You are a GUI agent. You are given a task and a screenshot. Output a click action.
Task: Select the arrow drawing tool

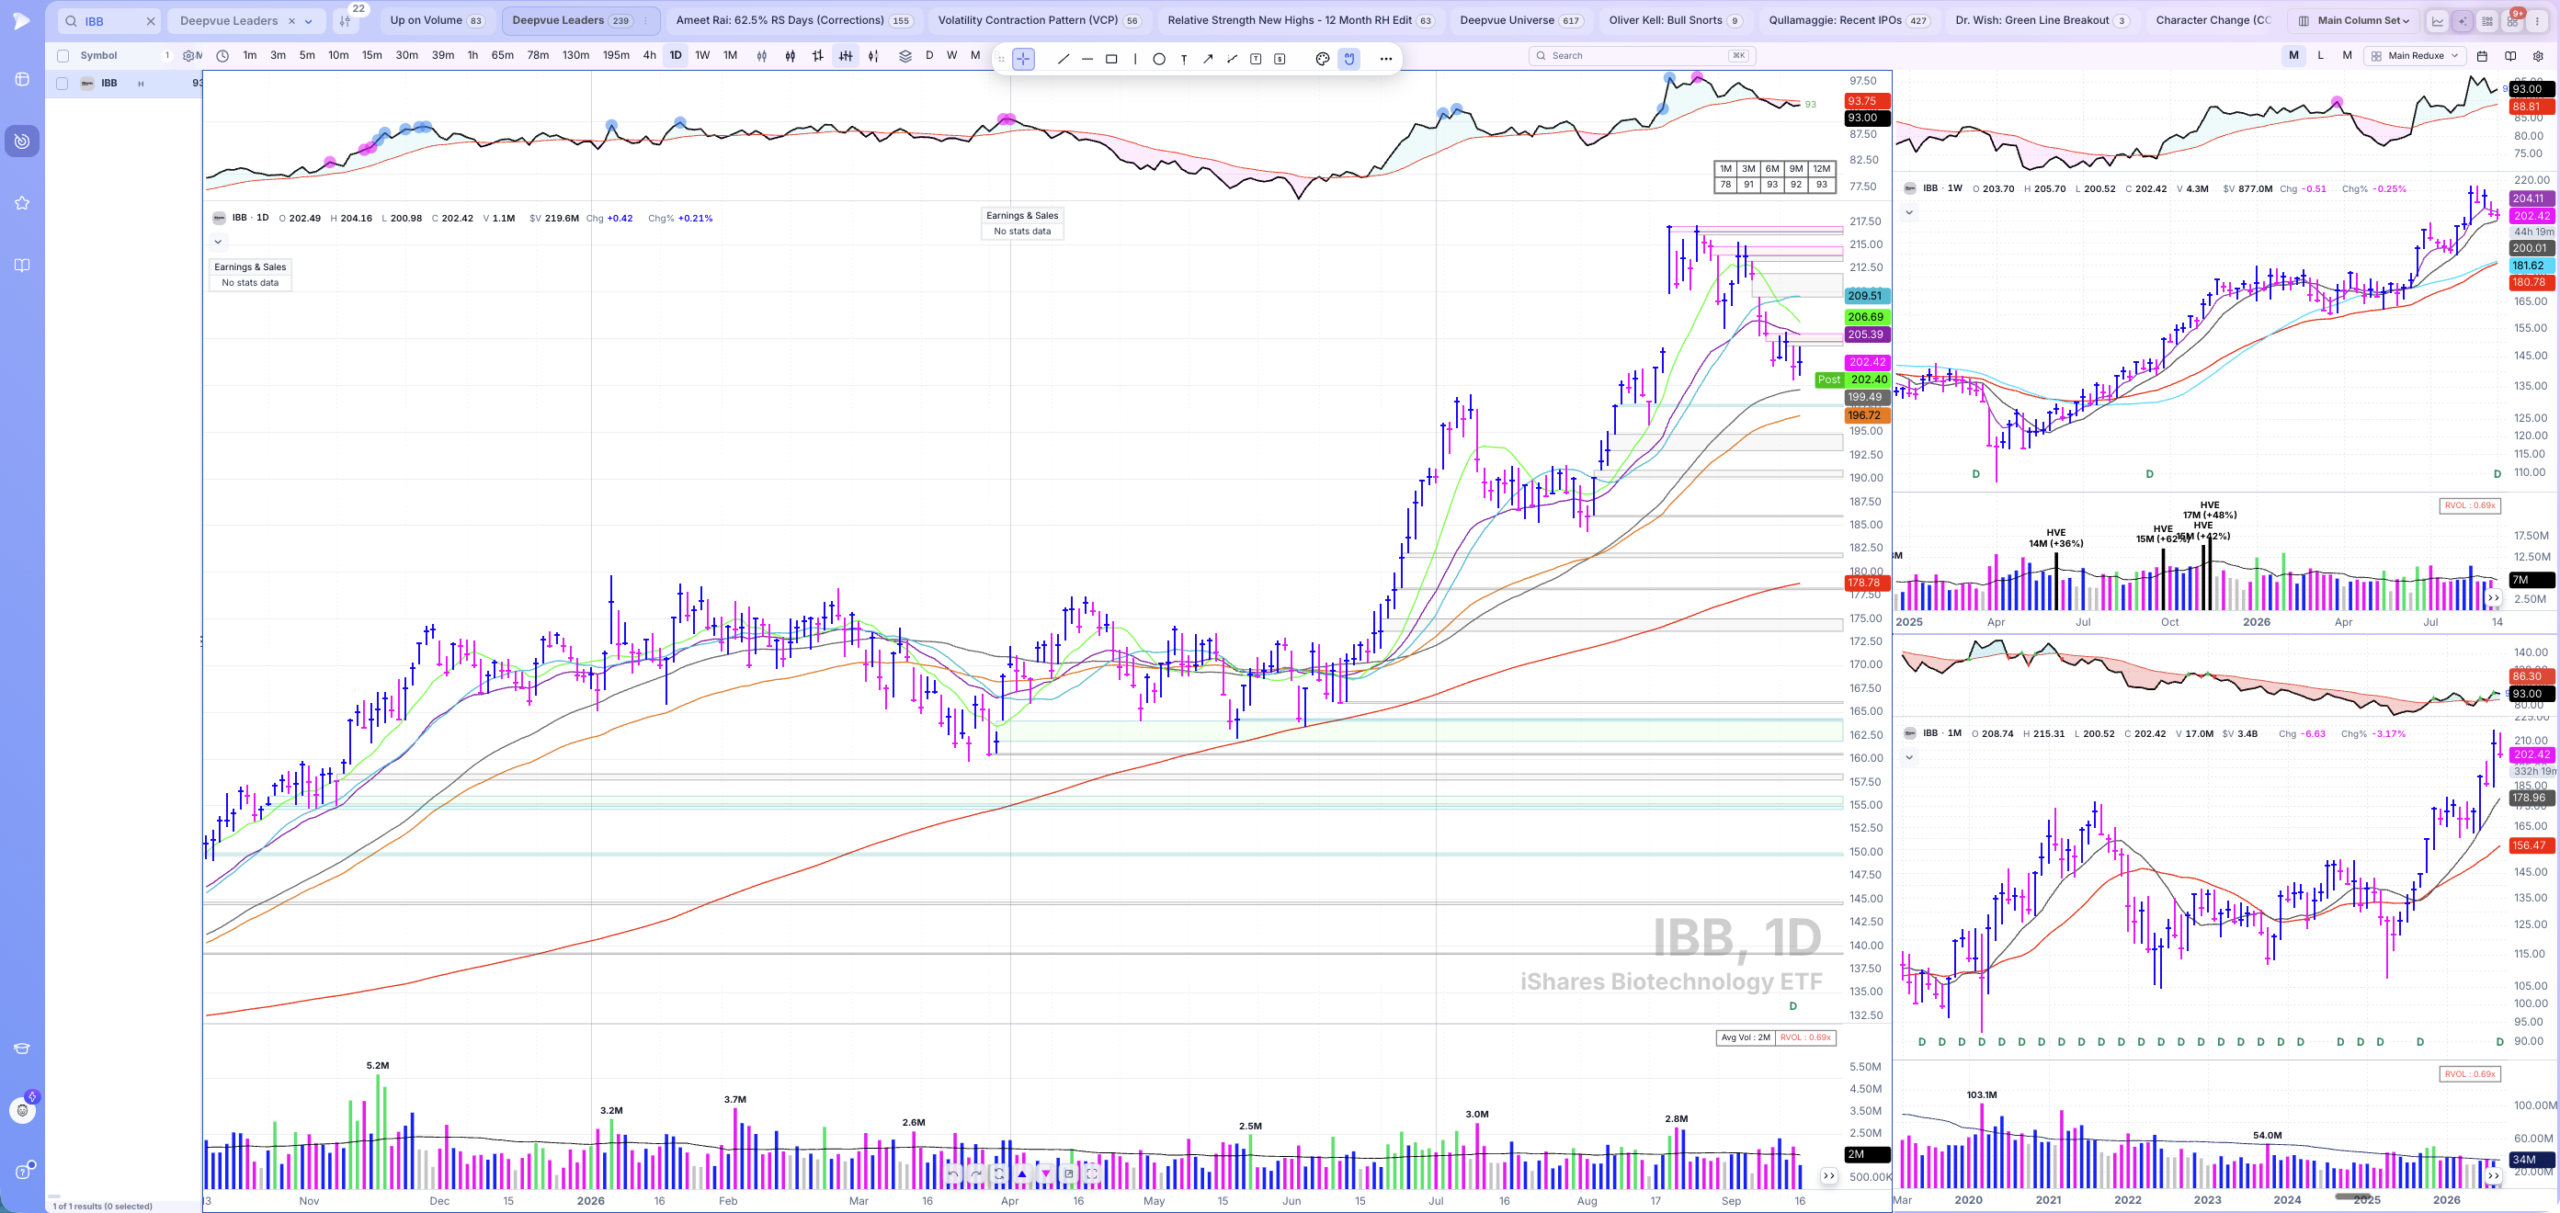(x=1208, y=59)
